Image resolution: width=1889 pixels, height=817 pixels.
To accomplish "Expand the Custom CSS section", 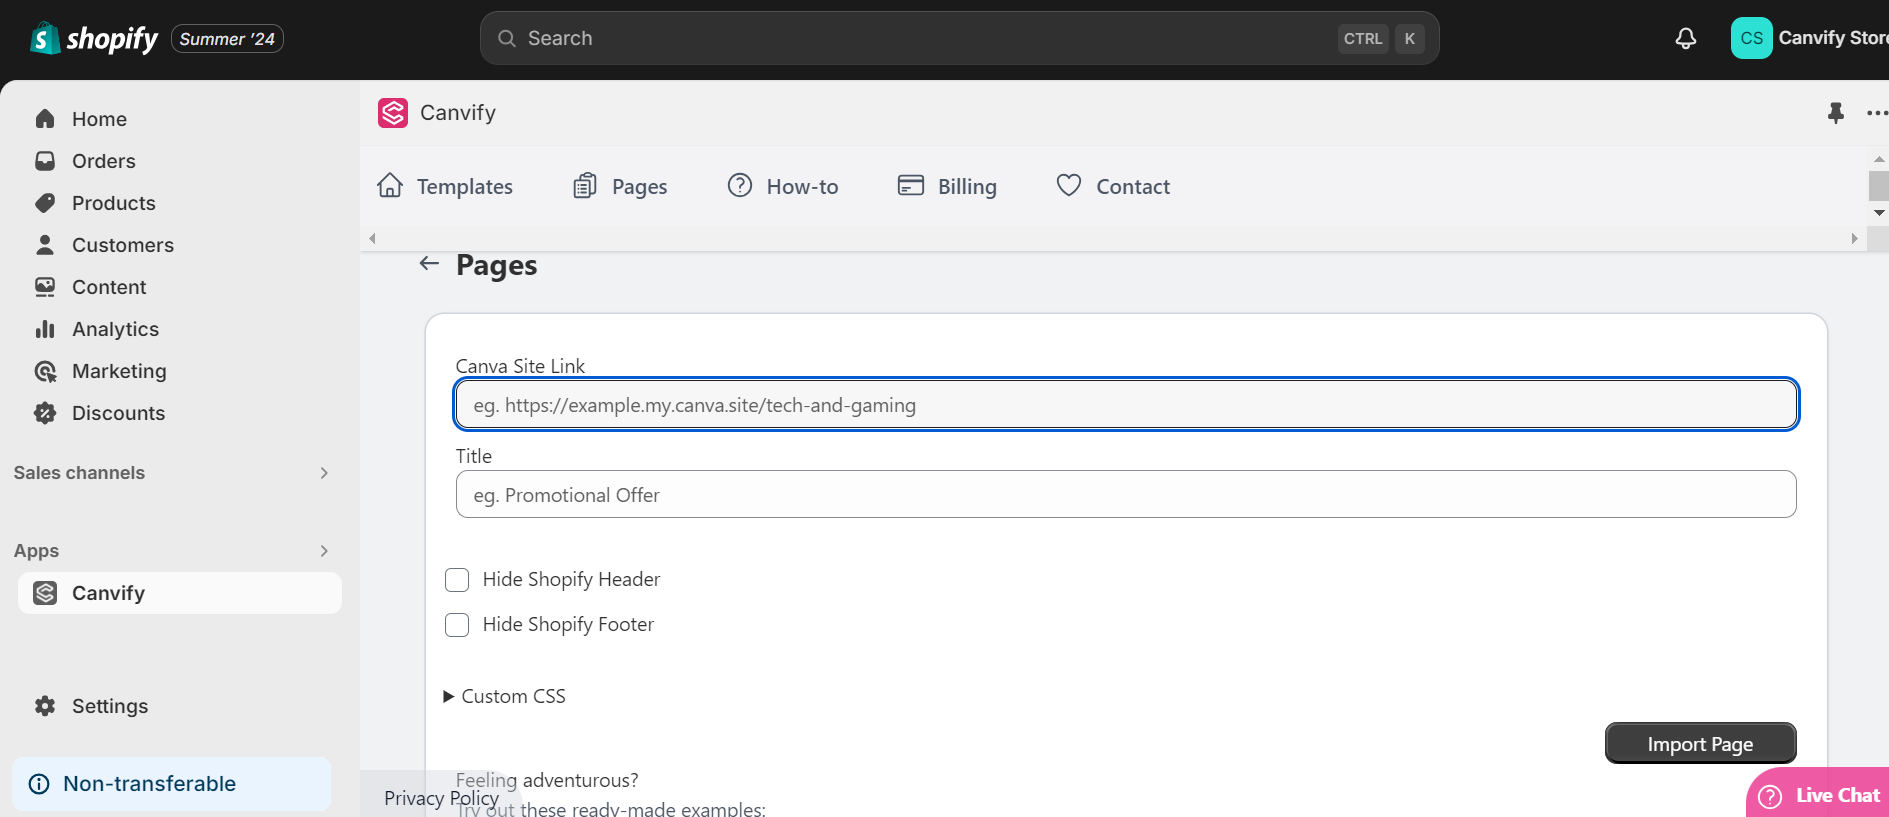I will tap(504, 696).
